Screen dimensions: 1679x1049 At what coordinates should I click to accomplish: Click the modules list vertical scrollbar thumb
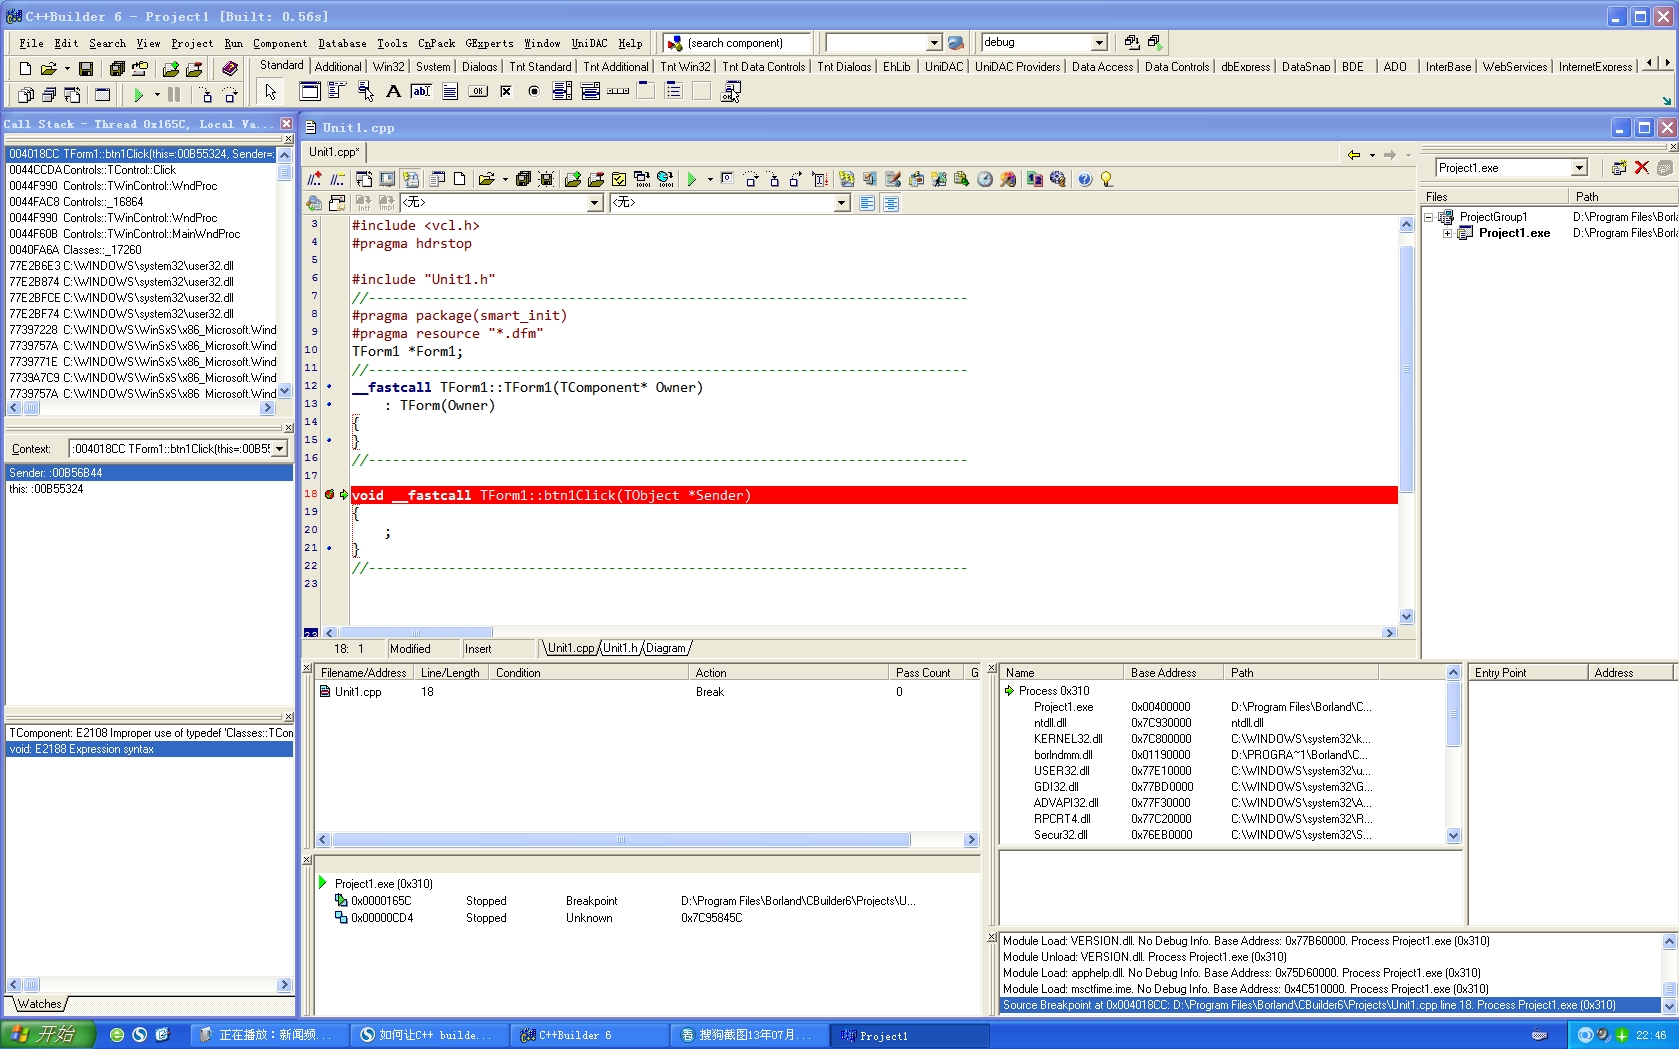(x=1454, y=714)
